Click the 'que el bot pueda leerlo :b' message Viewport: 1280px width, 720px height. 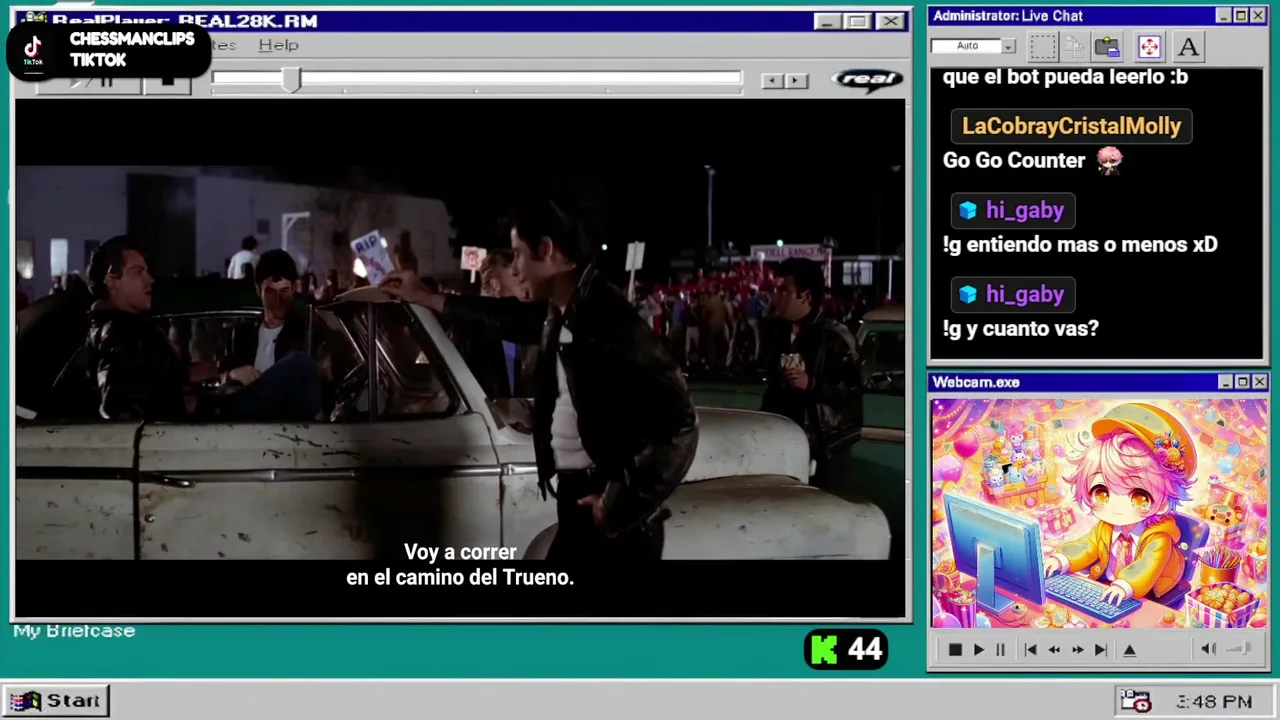[x=1065, y=77]
